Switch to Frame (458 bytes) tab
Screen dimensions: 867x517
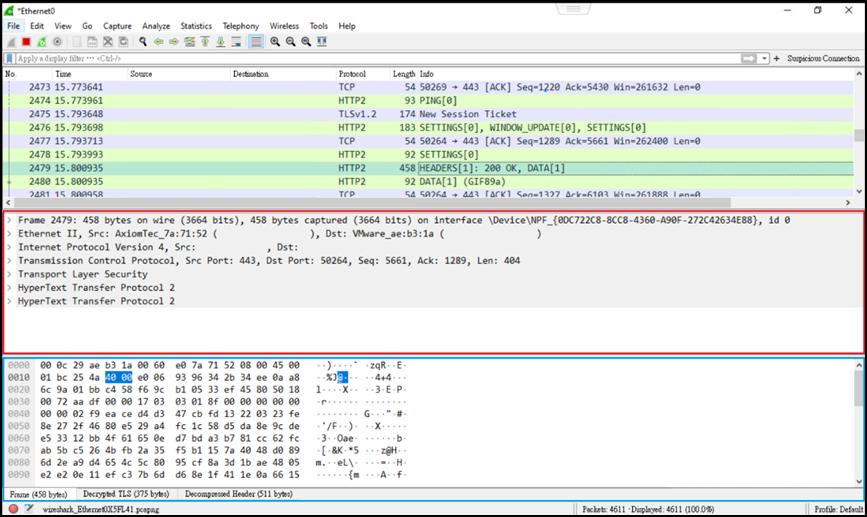click(38, 494)
